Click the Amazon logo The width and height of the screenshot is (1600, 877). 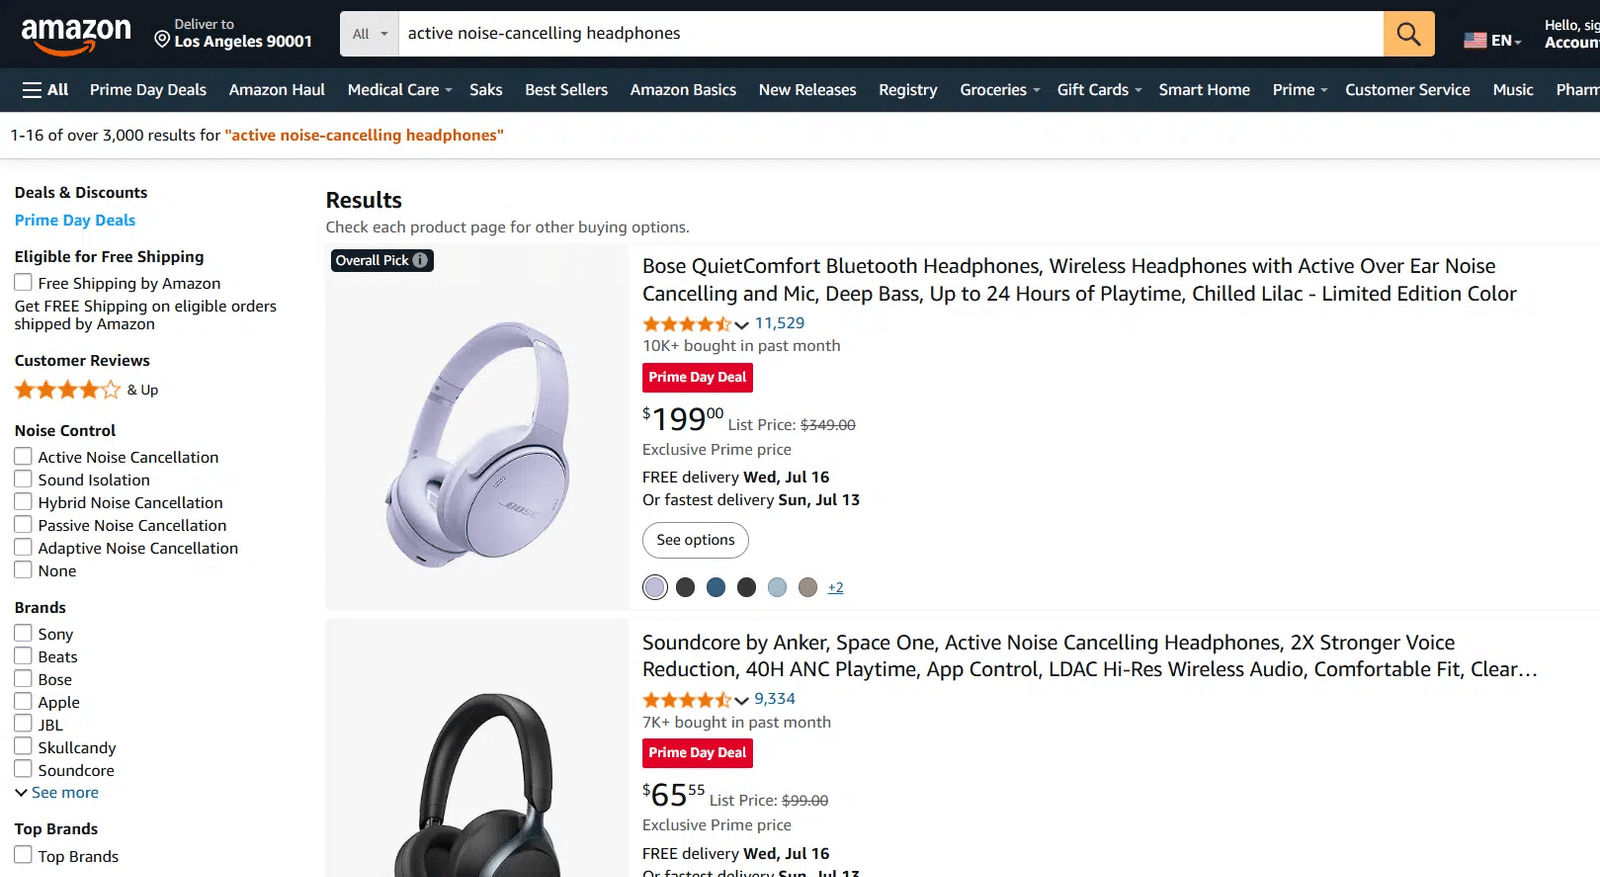click(x=76, y=34)
